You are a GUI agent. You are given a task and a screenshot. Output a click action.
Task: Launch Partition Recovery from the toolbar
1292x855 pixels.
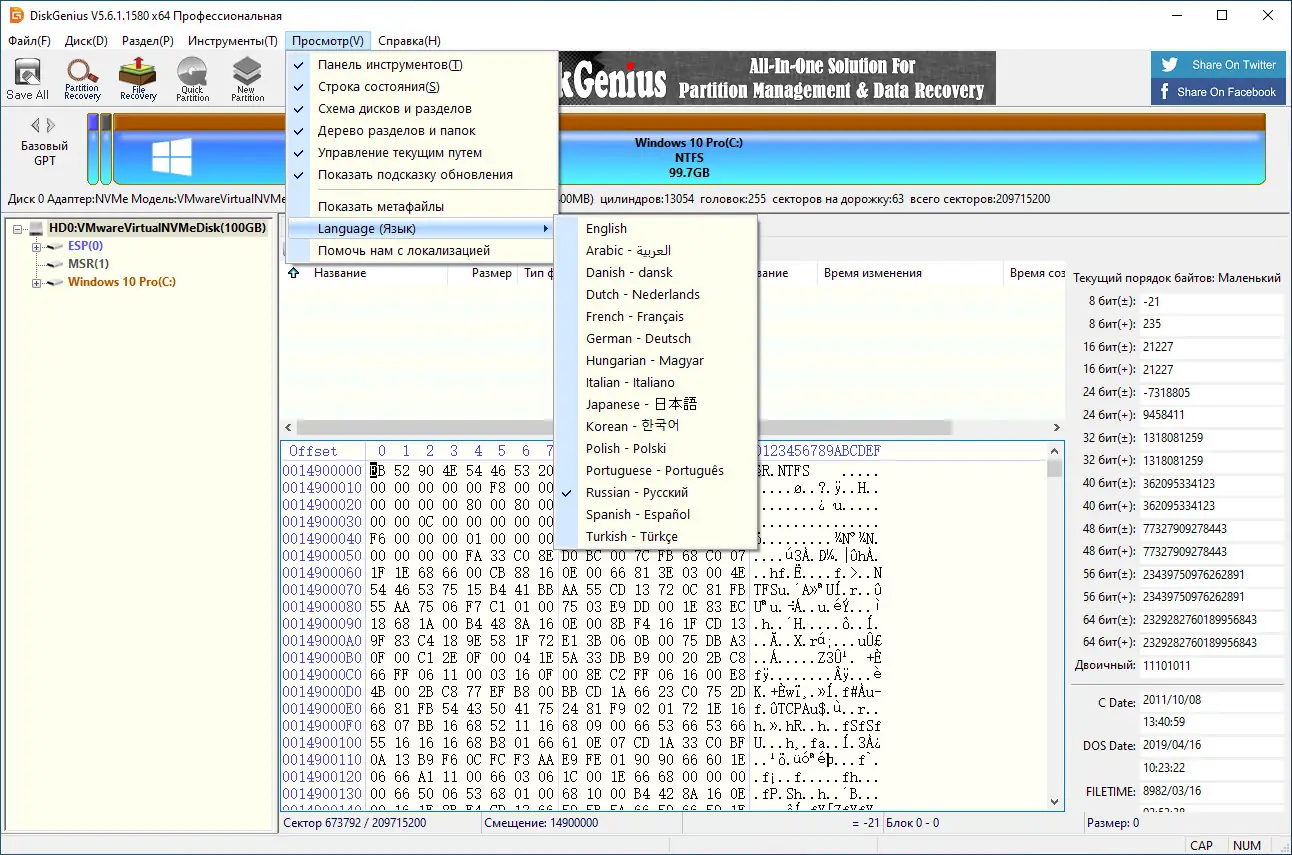coord(82,79)
